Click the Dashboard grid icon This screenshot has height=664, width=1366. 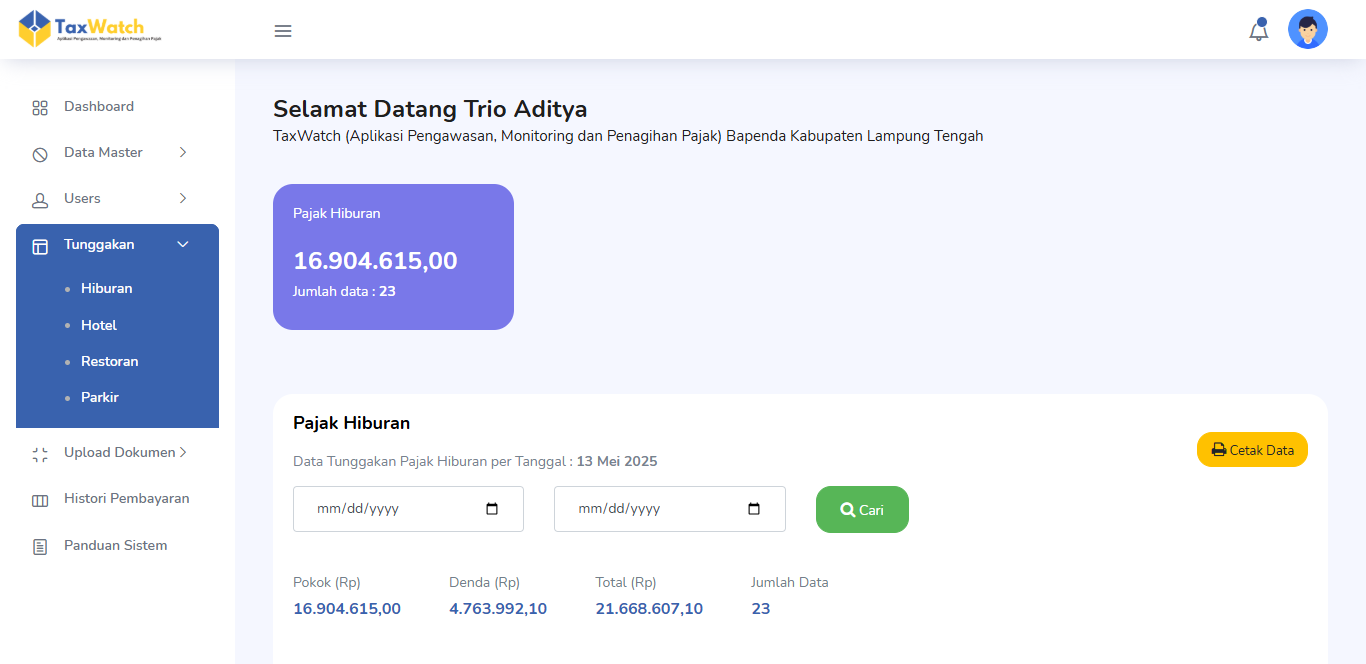(x=40, y=108)
